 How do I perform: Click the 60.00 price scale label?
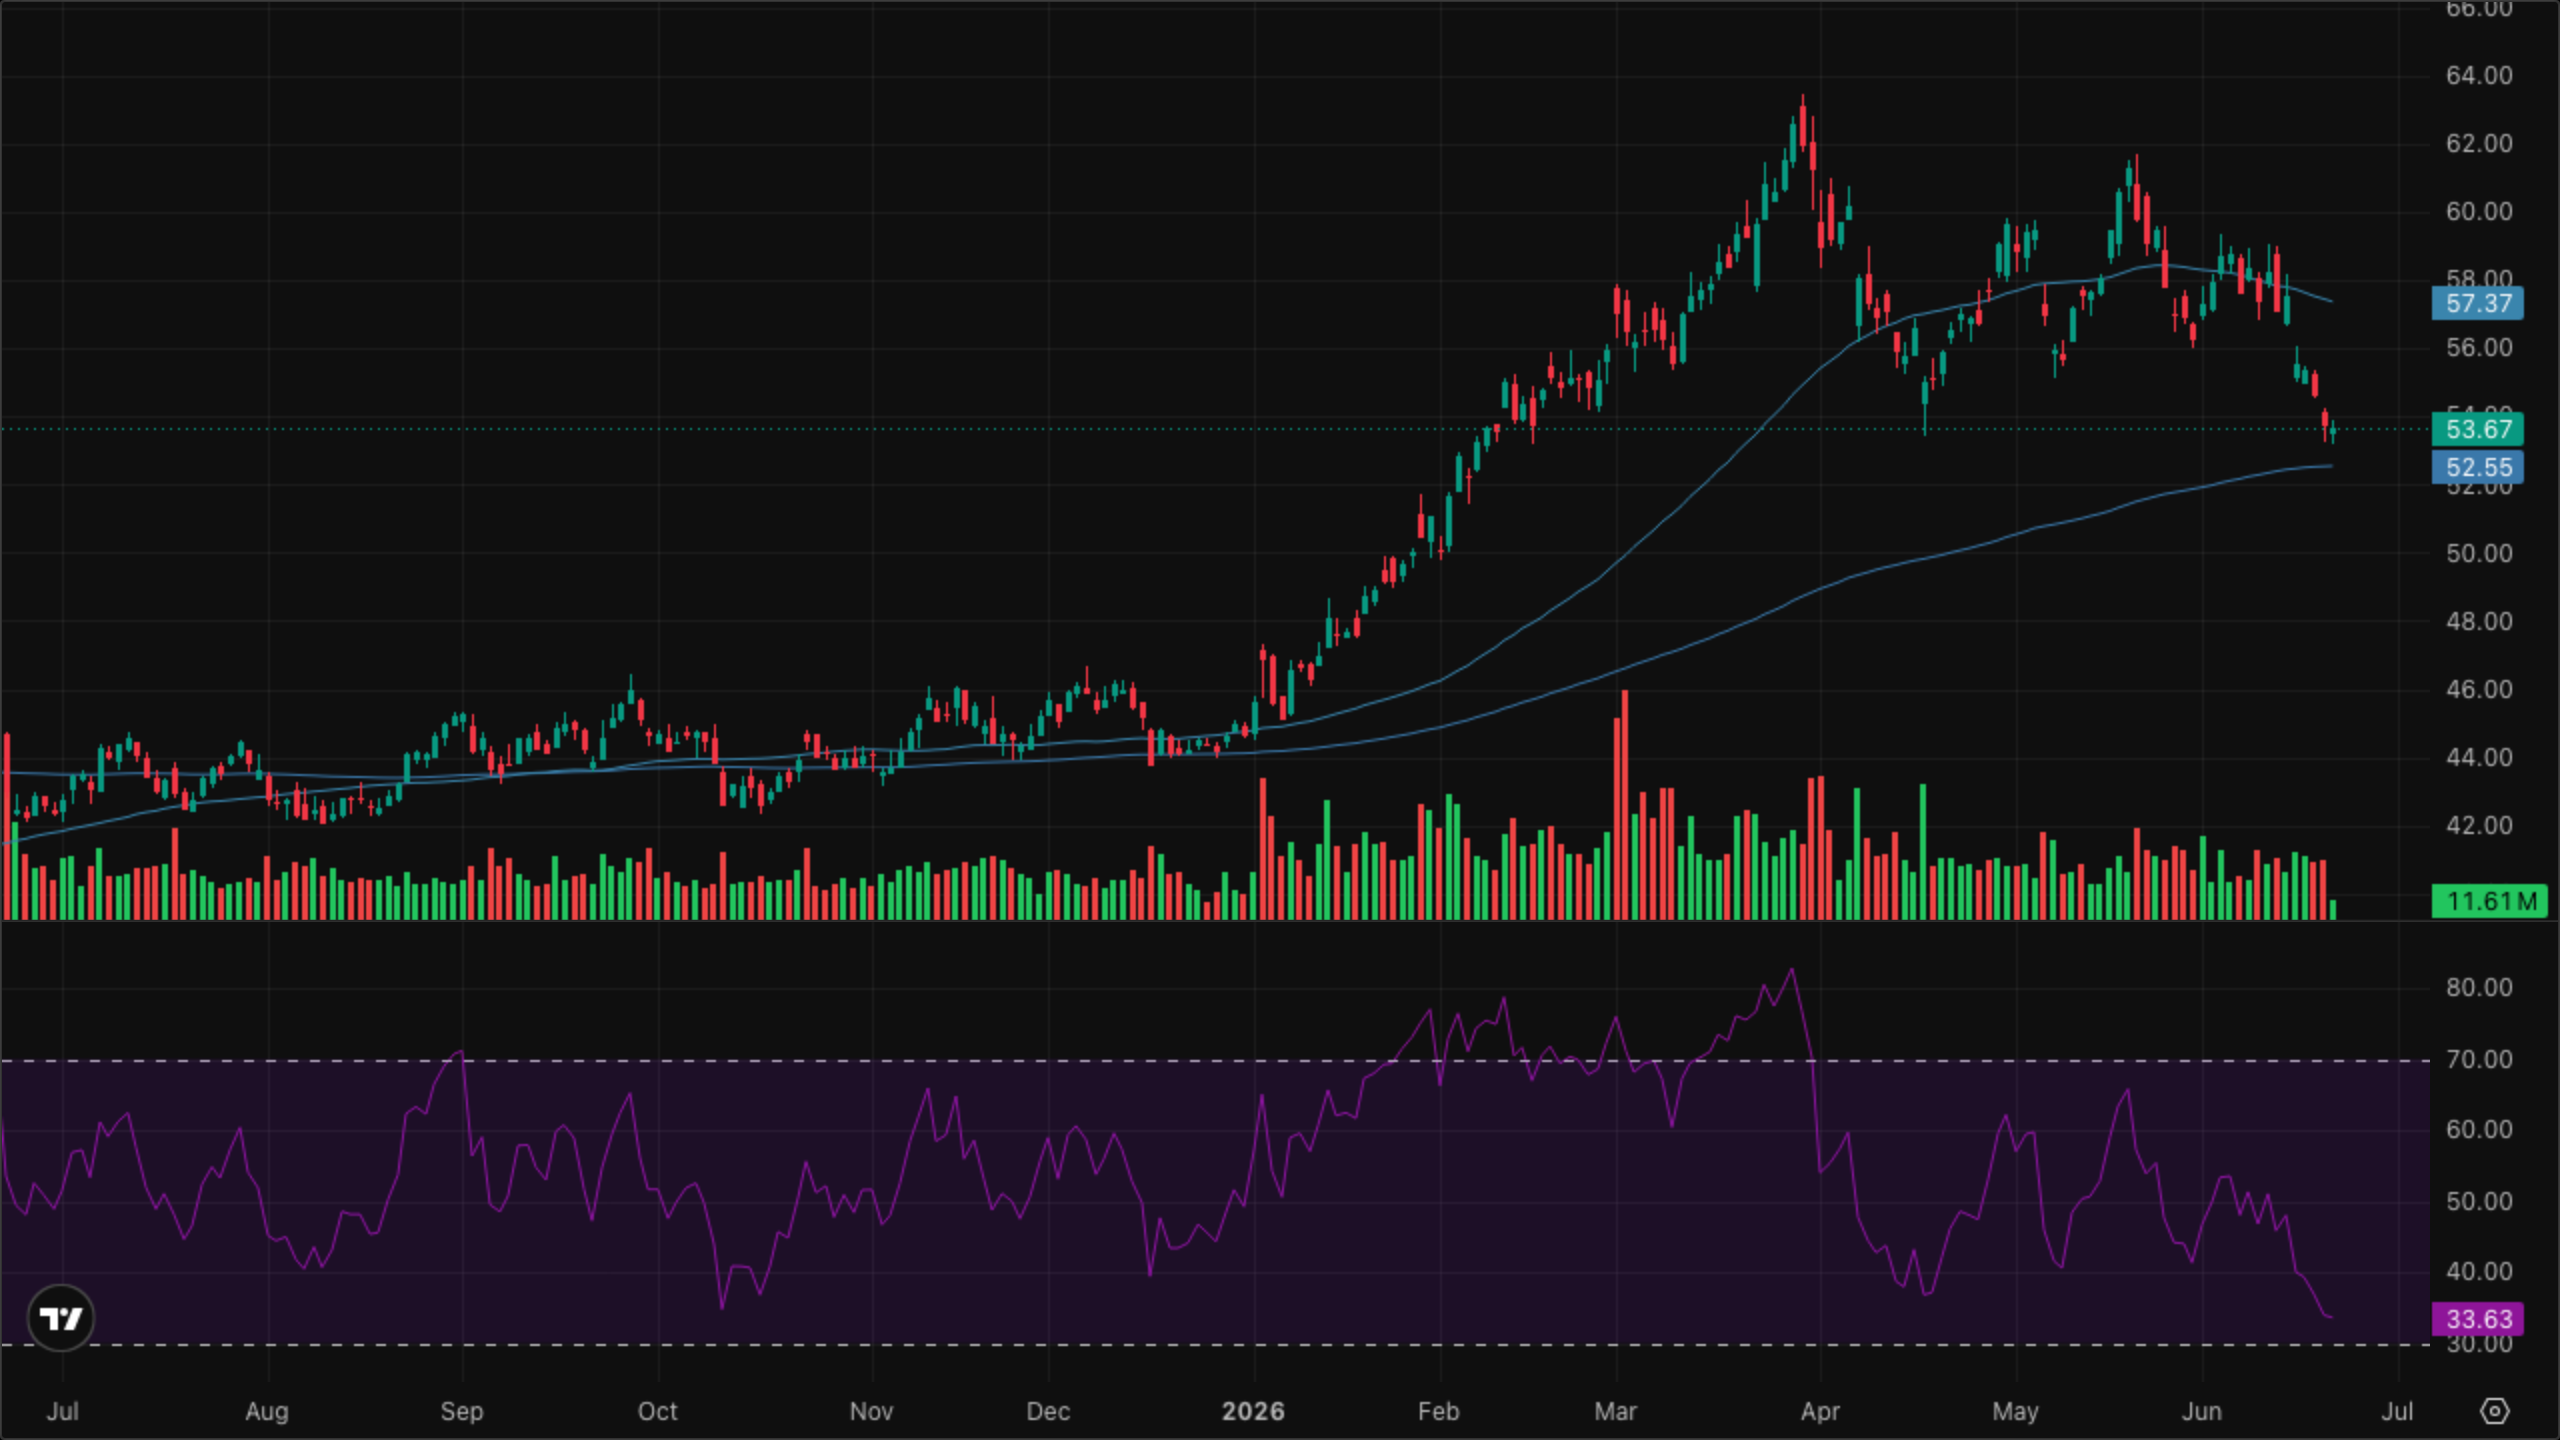point(2479,211)
